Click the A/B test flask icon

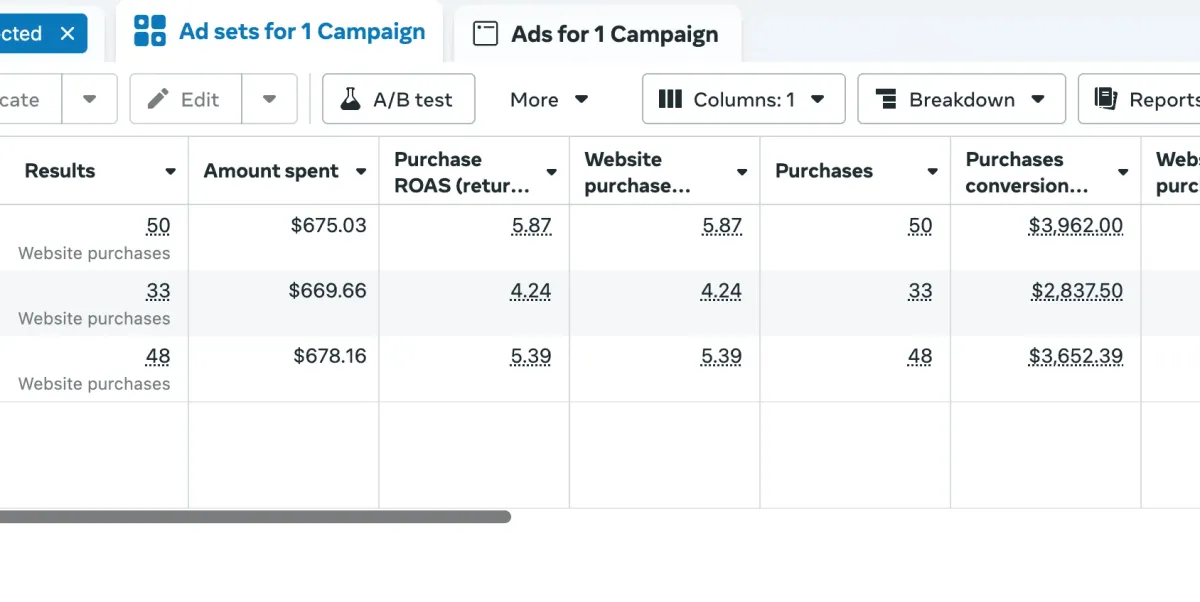pos(350,99)
